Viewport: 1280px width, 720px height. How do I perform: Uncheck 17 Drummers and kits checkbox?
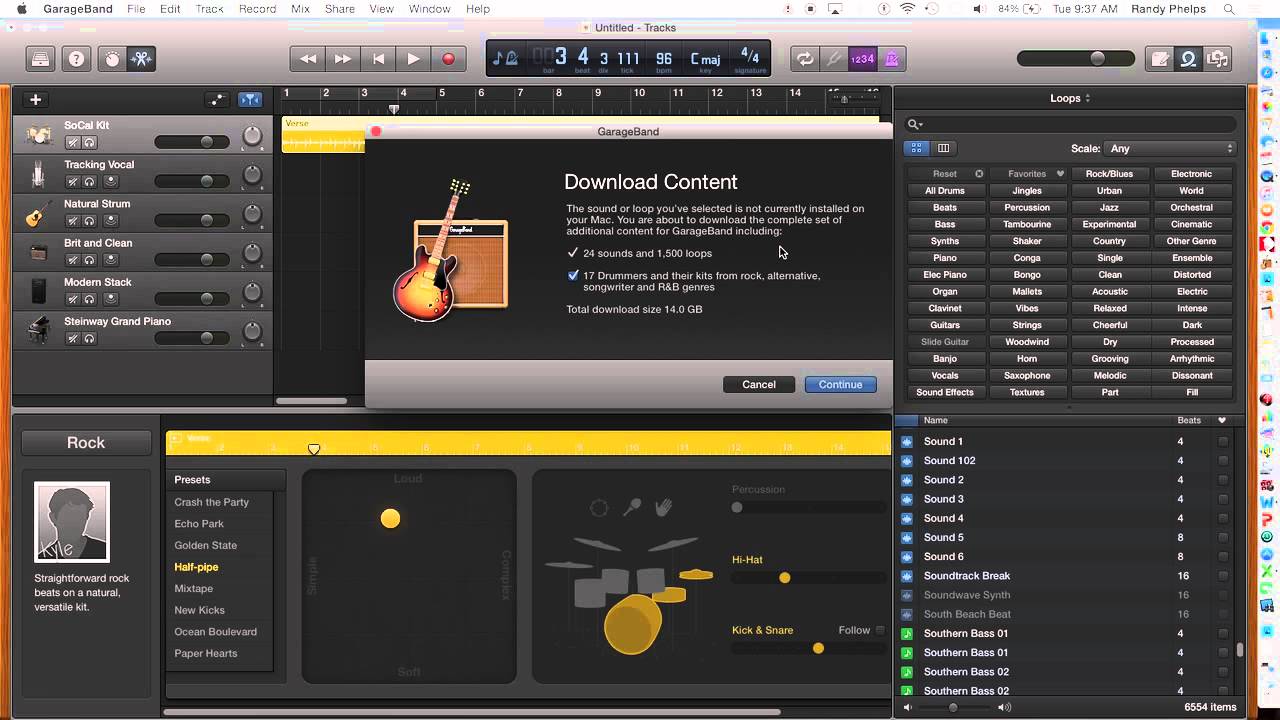tap(573, 275)
